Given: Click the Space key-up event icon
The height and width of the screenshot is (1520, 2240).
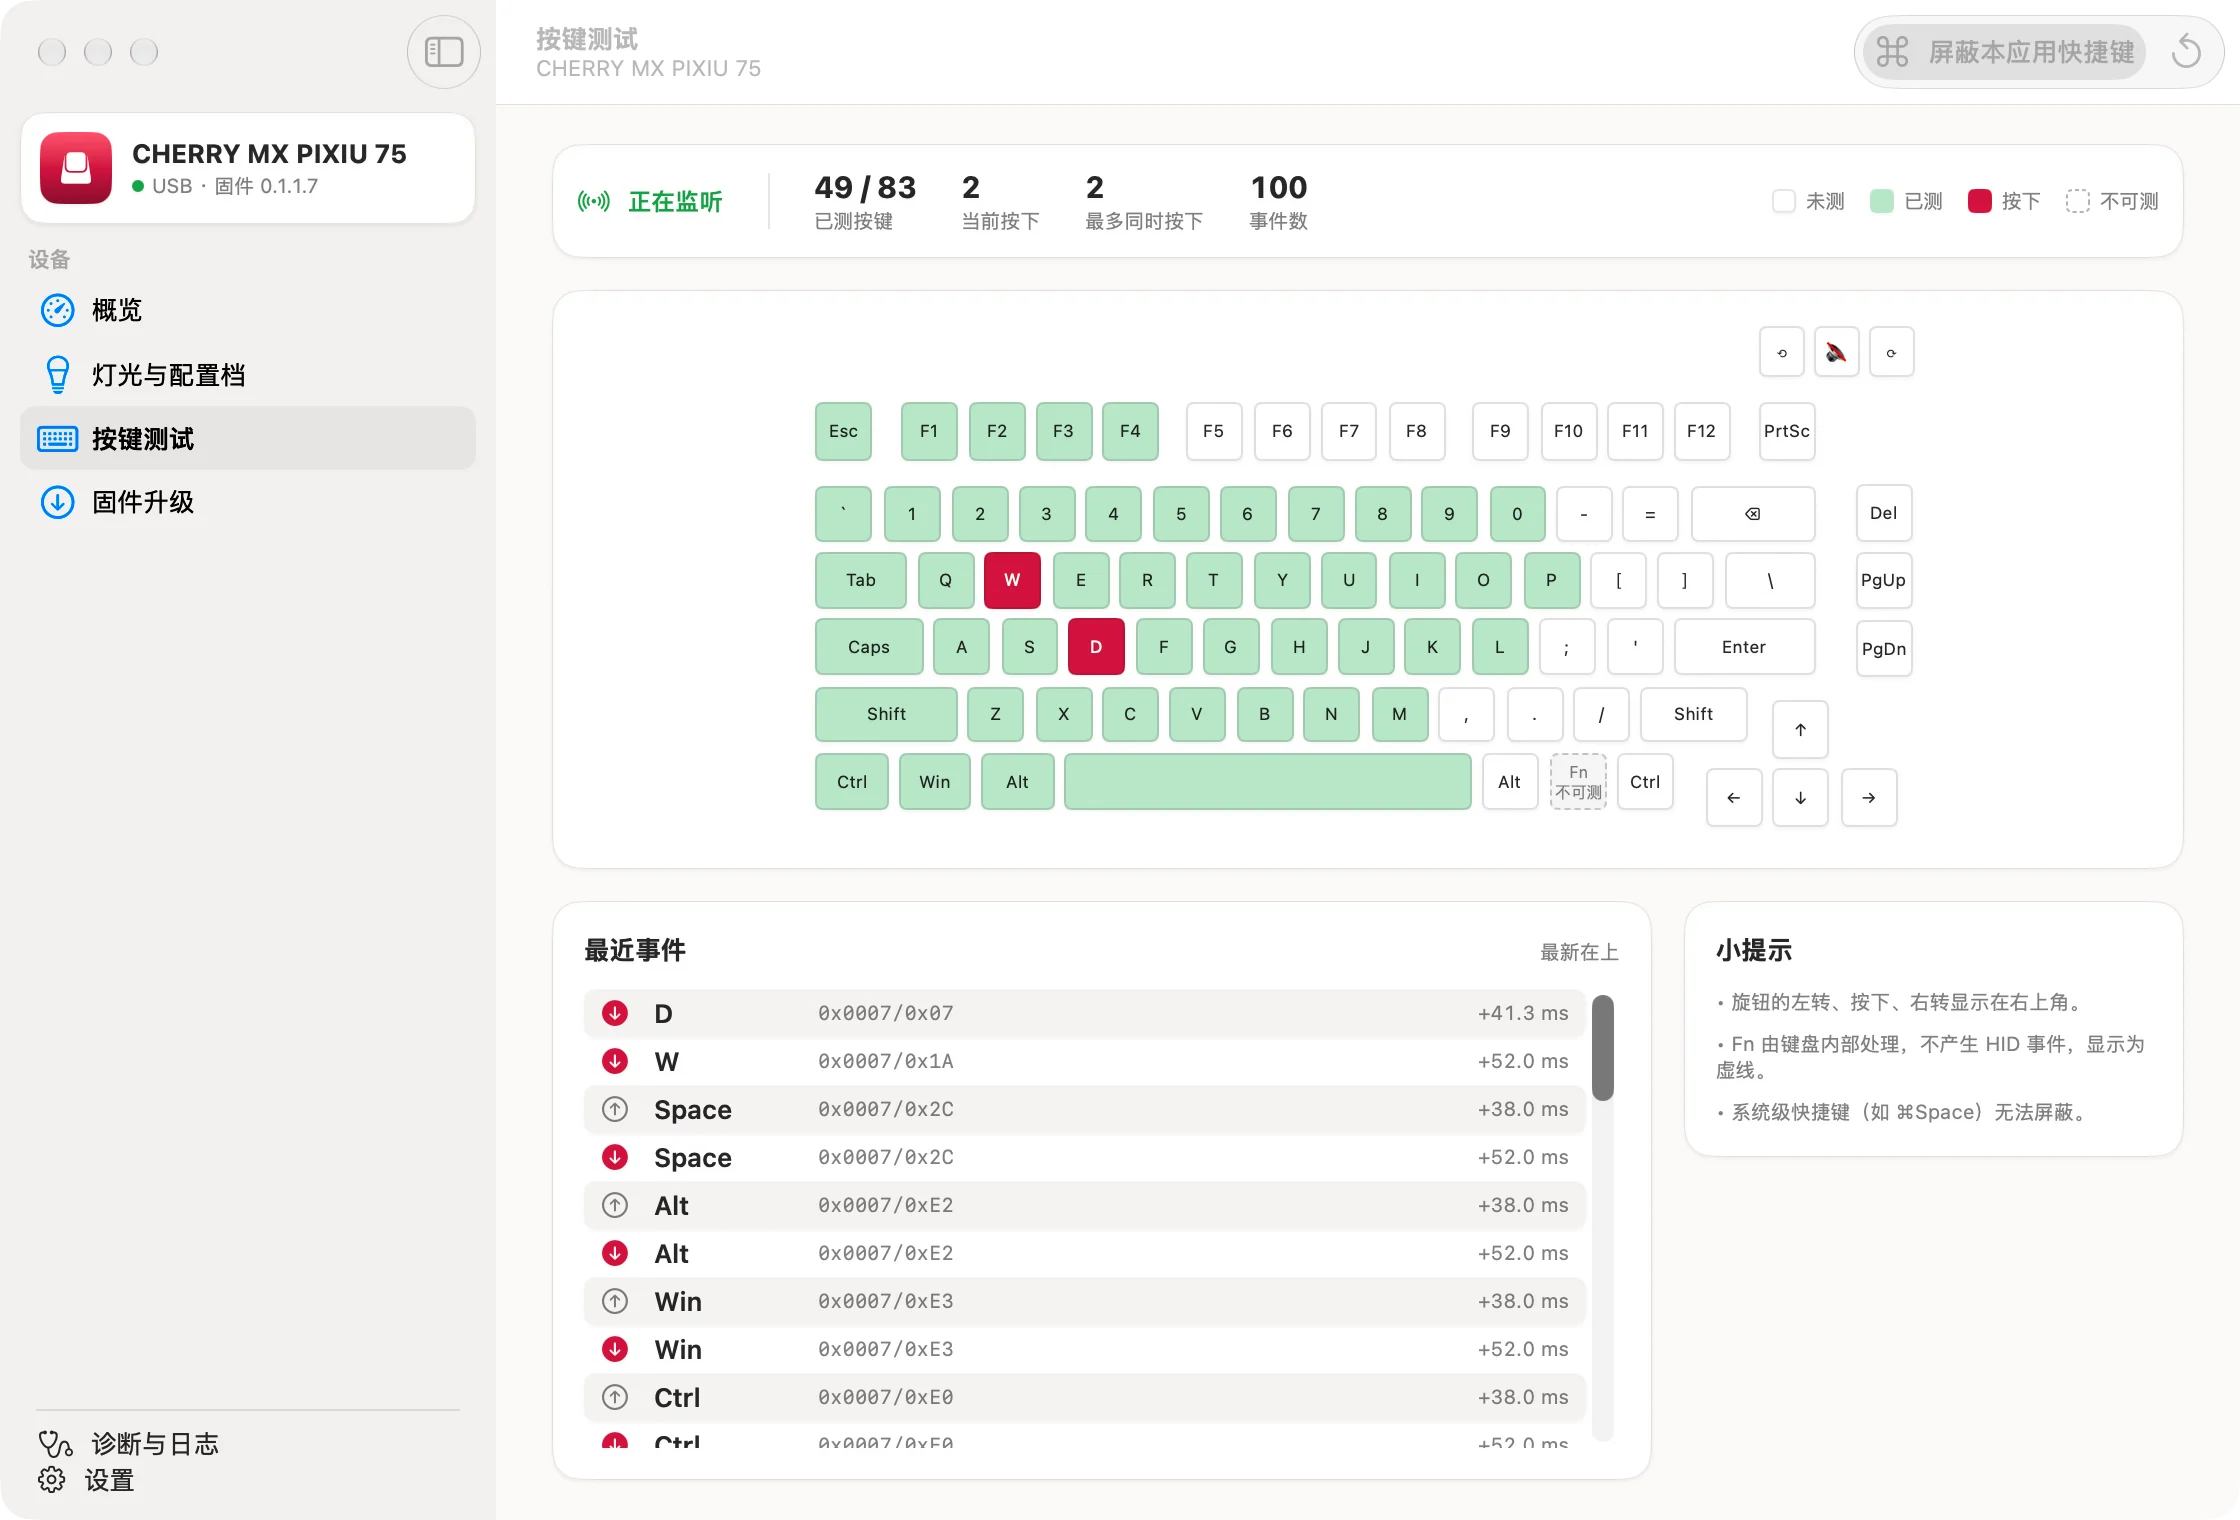Looking at the screenshot, I should point(615,1109).
